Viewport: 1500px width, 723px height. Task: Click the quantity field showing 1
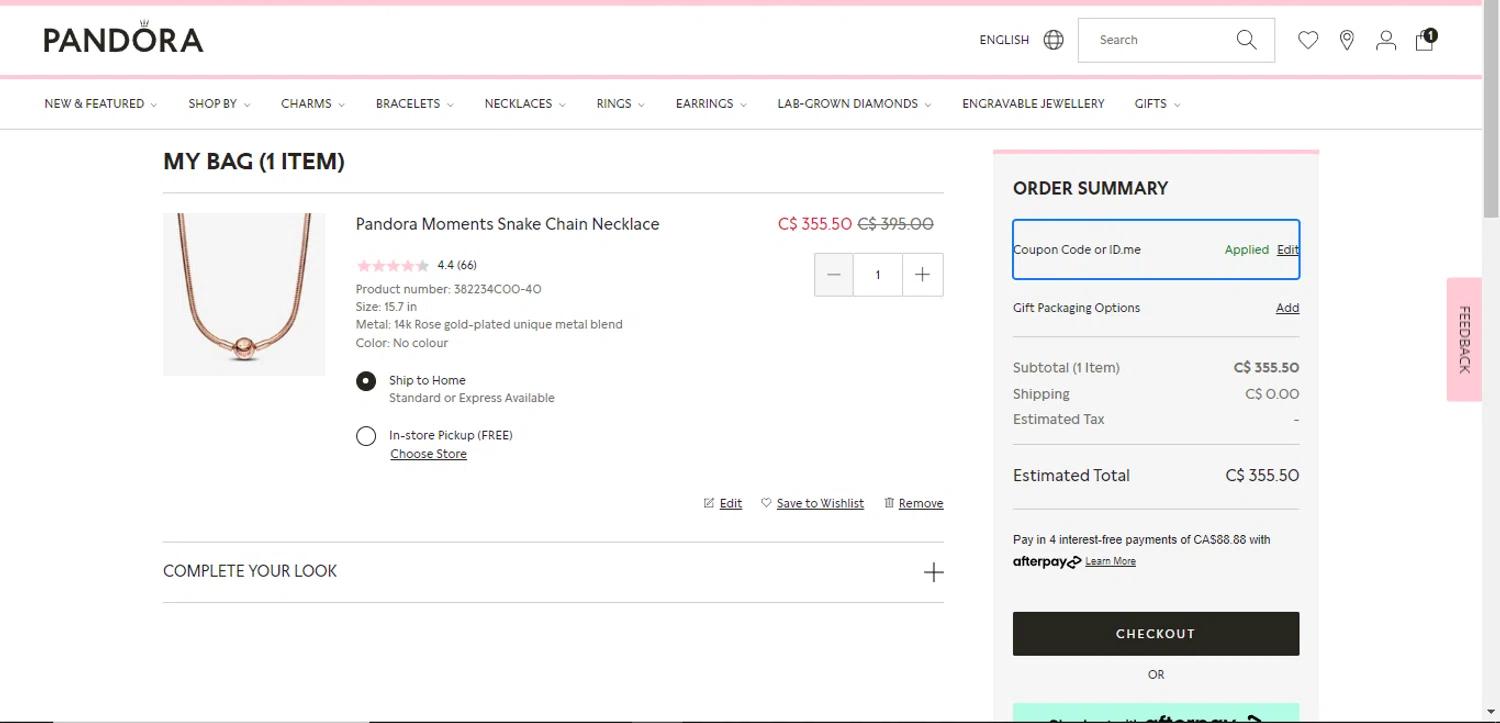click(878, 274)
